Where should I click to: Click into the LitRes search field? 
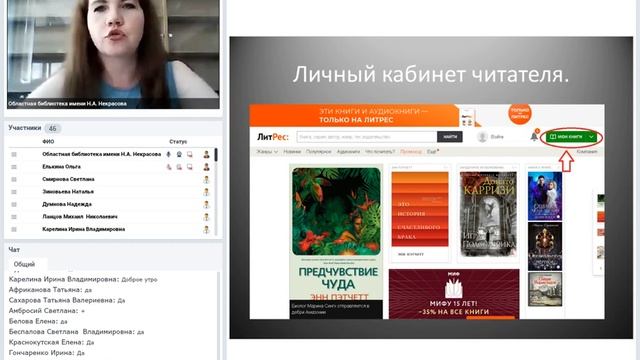click(x=367, y=137)
